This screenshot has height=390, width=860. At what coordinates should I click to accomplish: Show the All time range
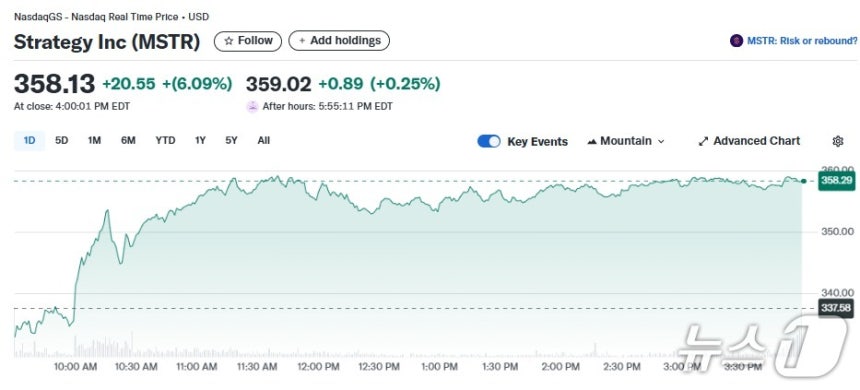264,140
